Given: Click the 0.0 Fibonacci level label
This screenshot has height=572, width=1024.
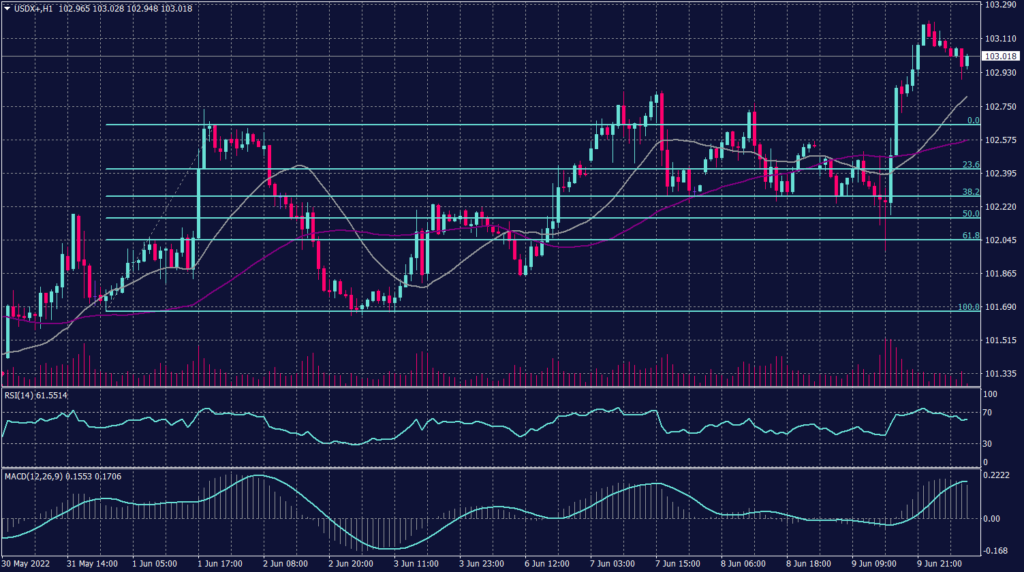Looking at the screenshot, I should (x=973, y=121).
